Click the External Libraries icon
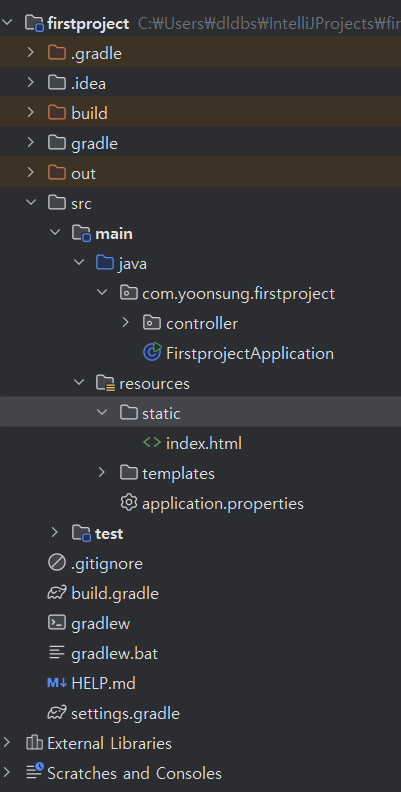Image resolution: width=401 pixels, height=792 pixels. coord(34,743)
